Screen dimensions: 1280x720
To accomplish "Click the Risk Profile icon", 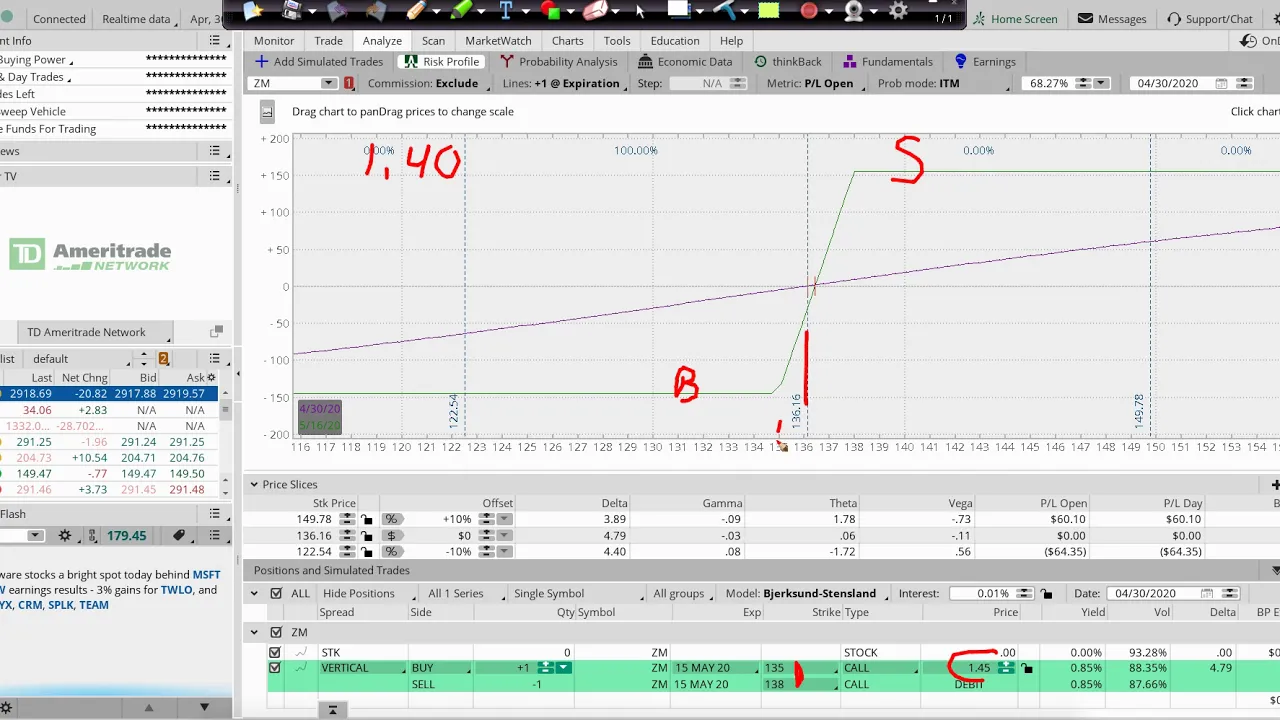I will click(410, 61).
